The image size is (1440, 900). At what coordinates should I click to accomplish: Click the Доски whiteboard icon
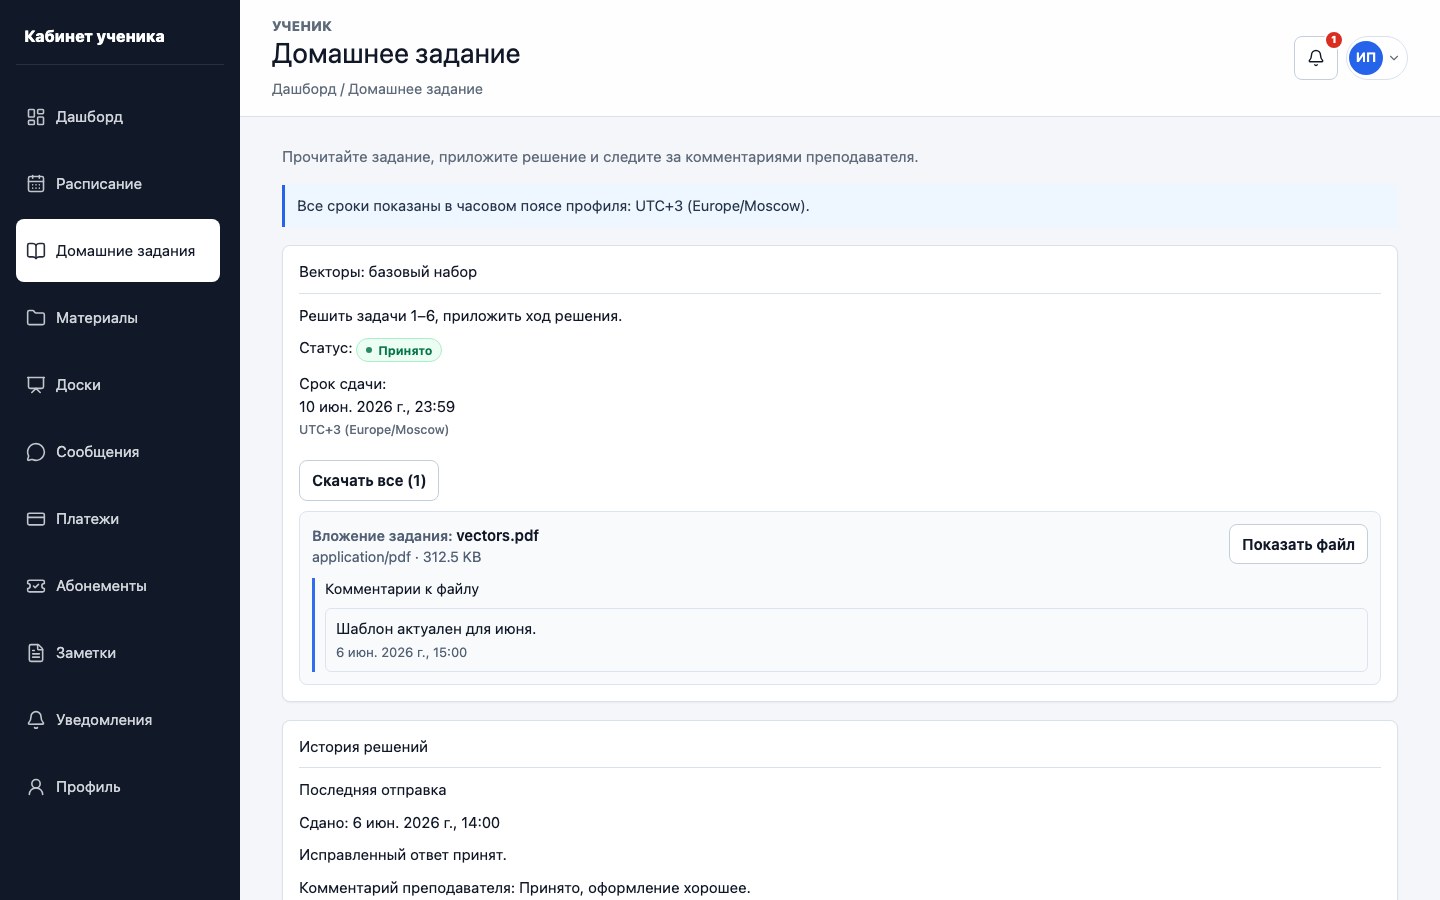pyautogui.click(x=36, y=385)
